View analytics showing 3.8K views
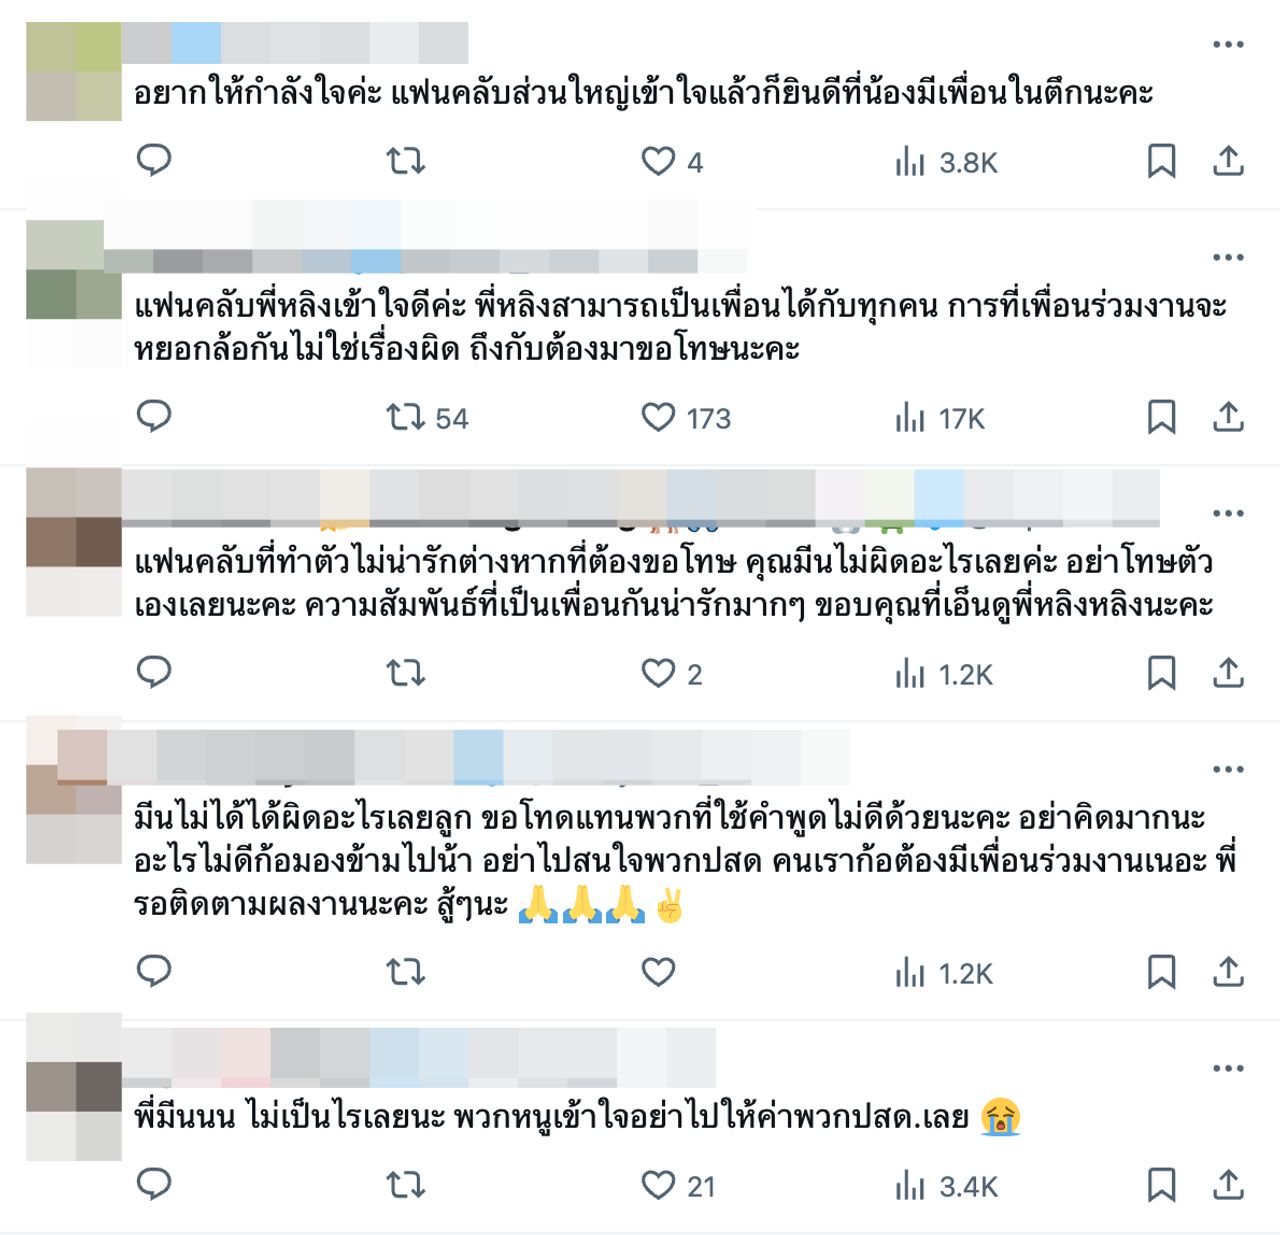 click(946, 161)
